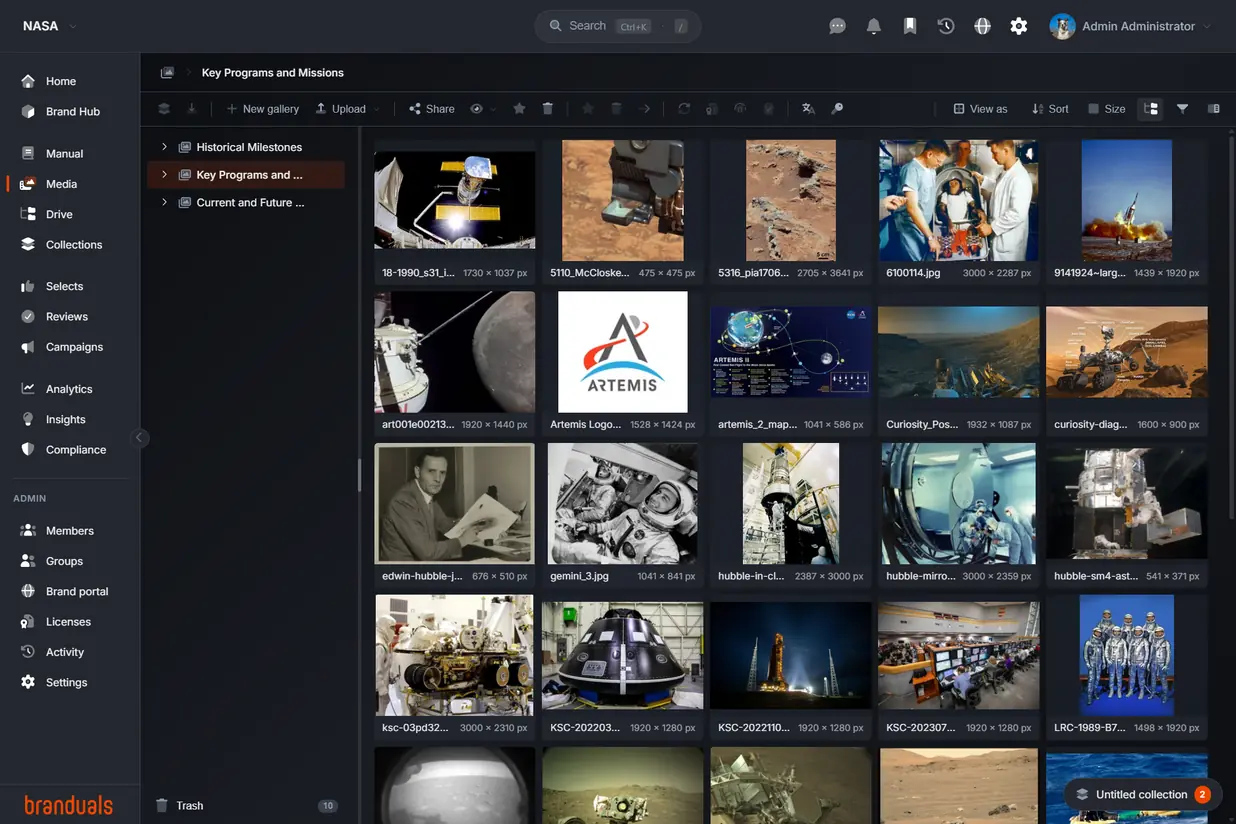Open Brand Hub in sidebar
This screenshot has width=1236, height=824.
coord(73,111)
